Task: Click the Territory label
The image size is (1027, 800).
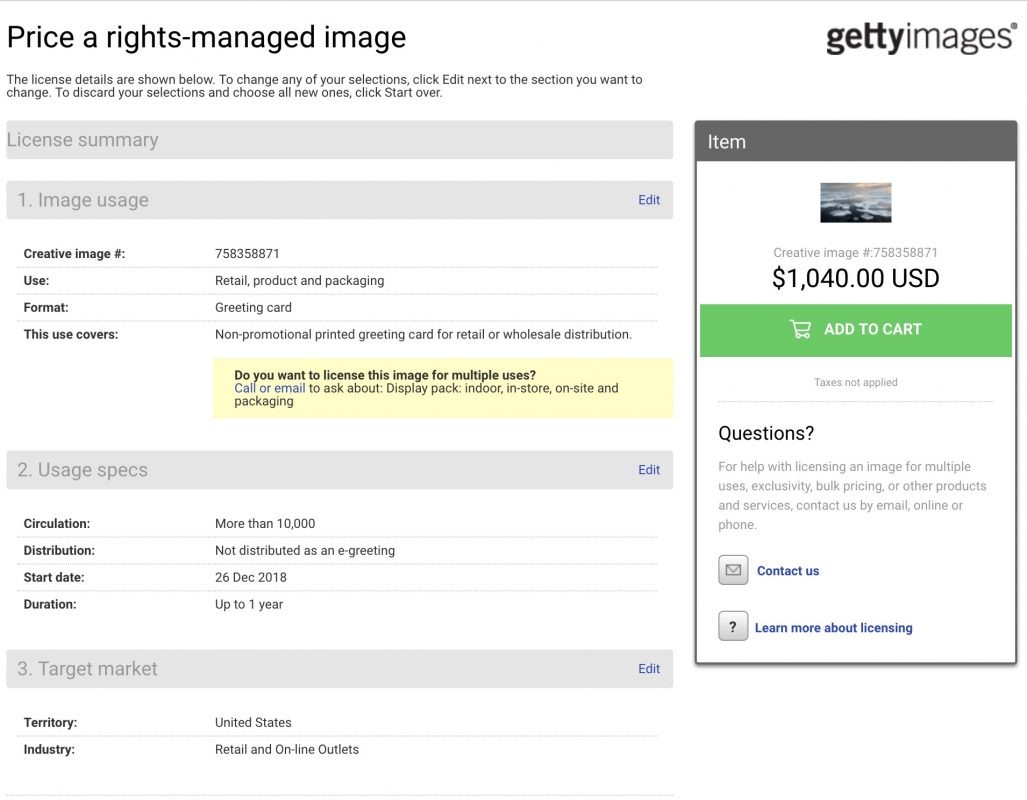Action: 50,722
